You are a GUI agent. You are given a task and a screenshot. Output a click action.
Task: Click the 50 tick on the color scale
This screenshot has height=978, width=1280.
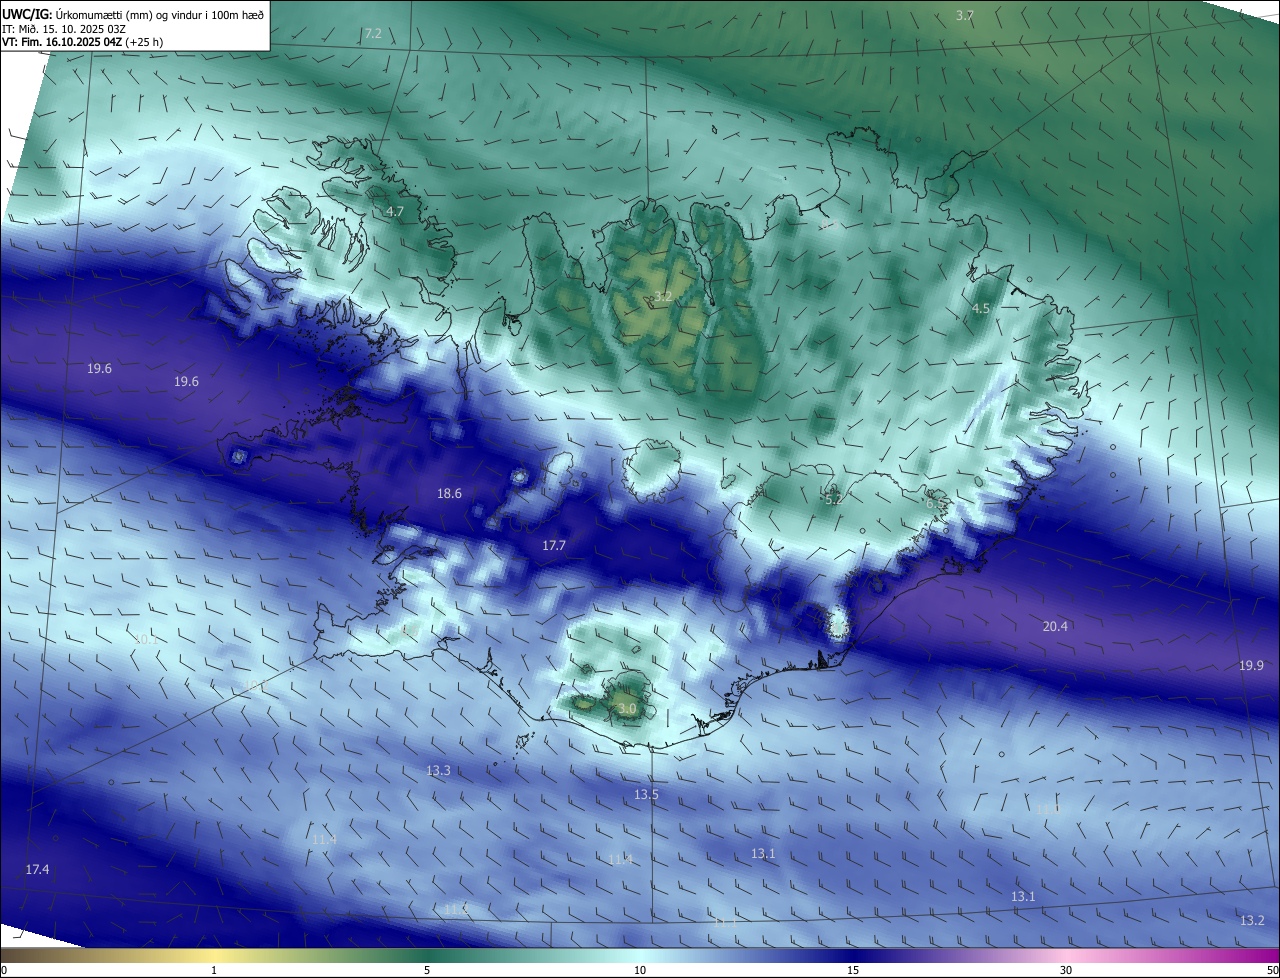1272,970
